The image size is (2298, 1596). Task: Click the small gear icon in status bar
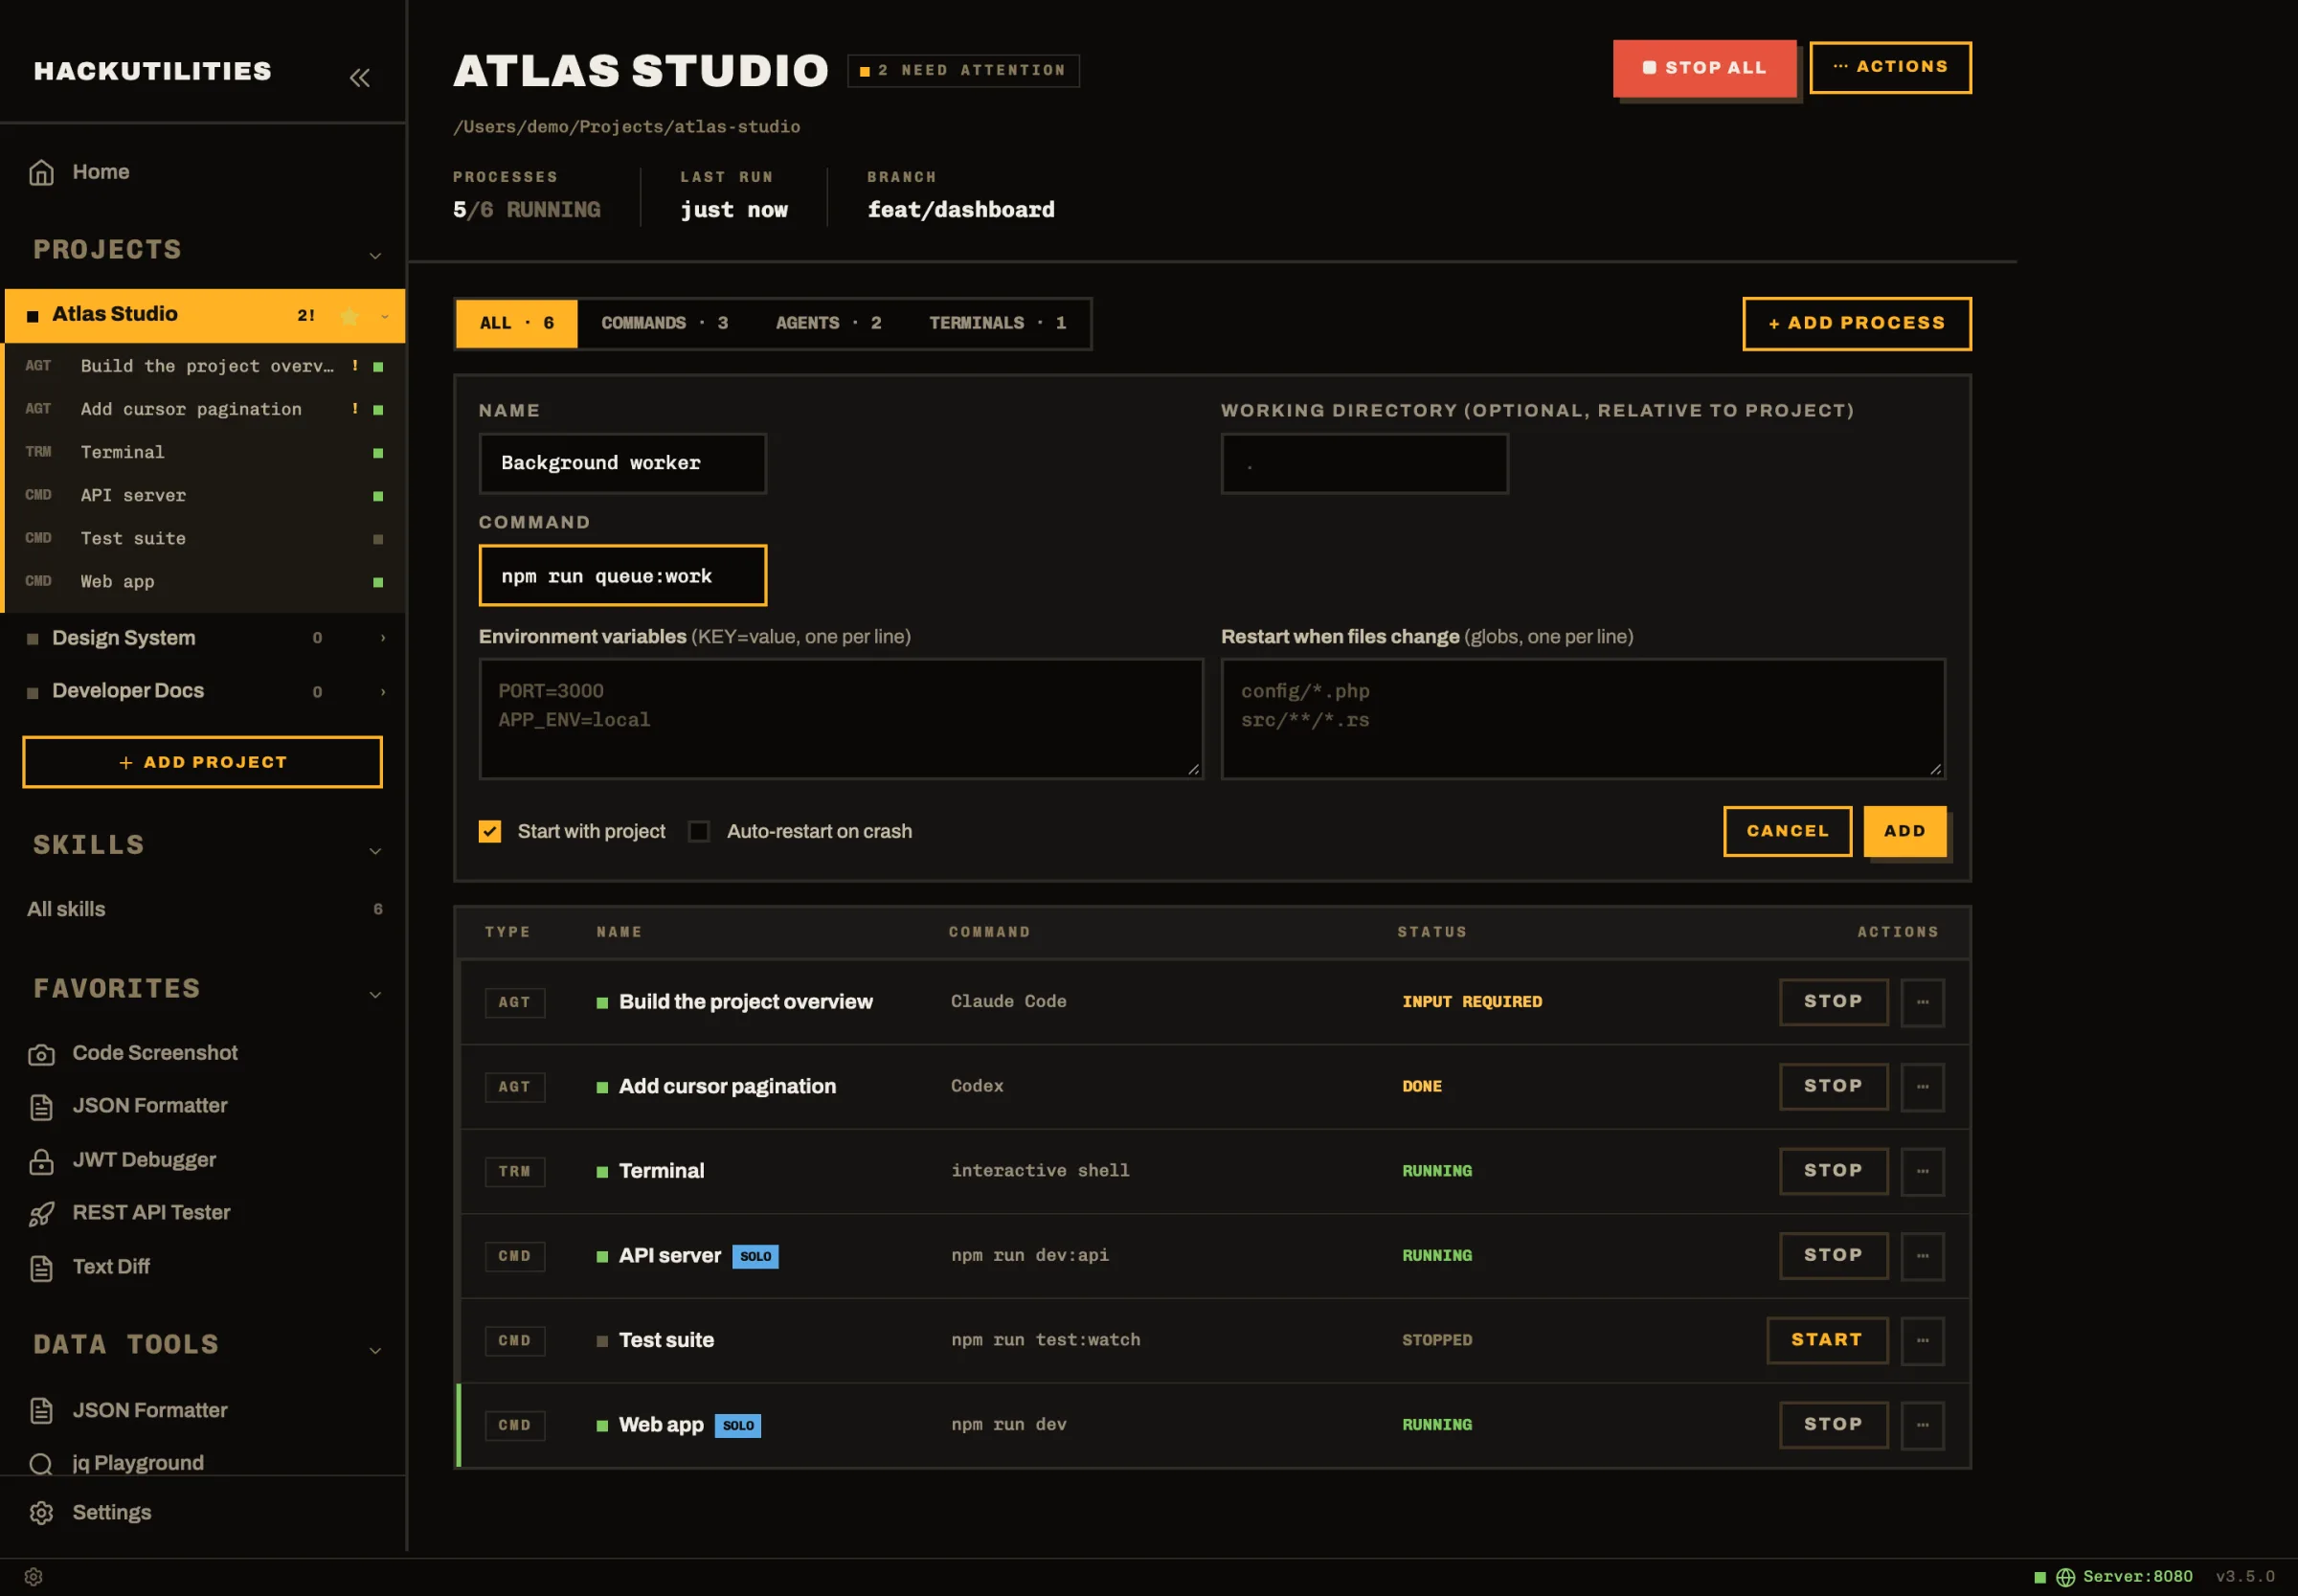tap(33, 1577)
